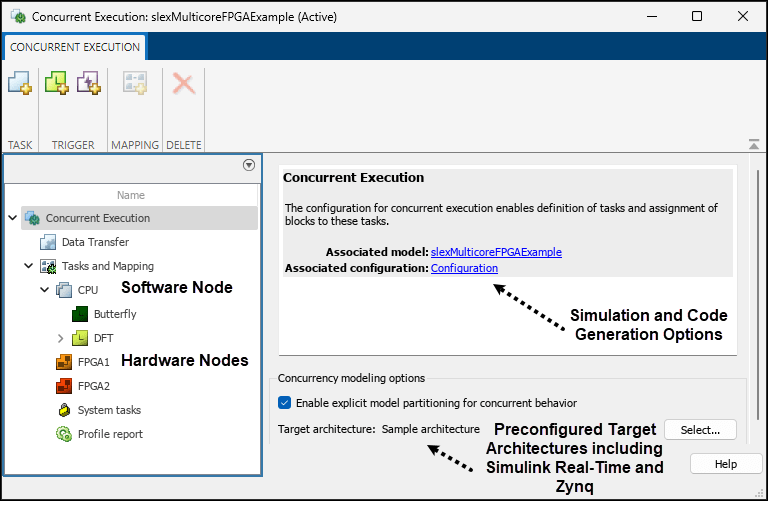Image resolution: width=768 pixels, height=505 pixels.
Task: Open the associated Configuration link
Action: (464, 268)
